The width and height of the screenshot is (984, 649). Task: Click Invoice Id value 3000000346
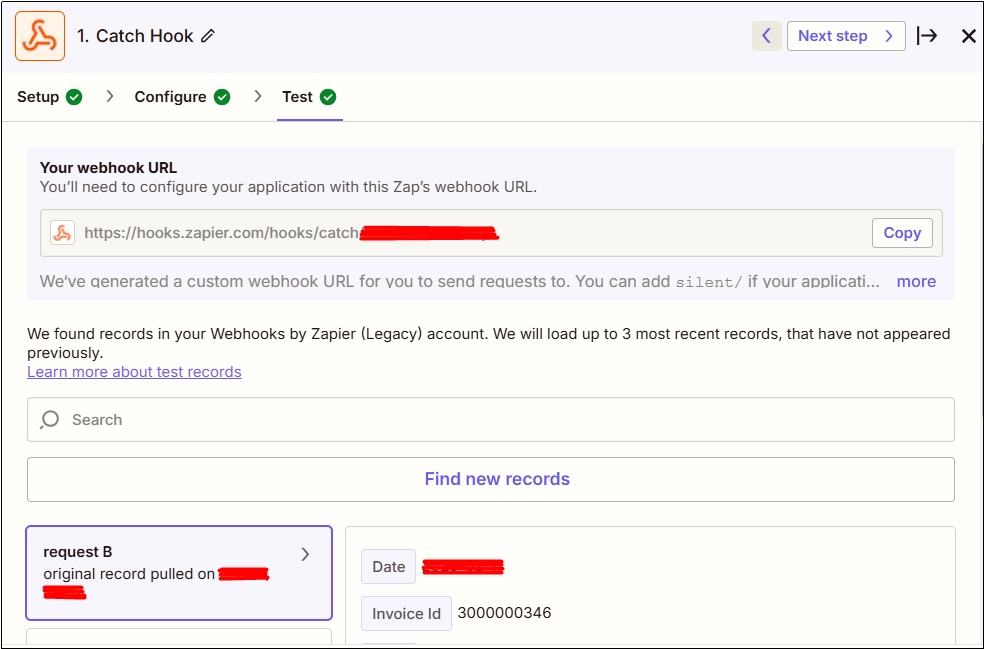coord(505,613)
